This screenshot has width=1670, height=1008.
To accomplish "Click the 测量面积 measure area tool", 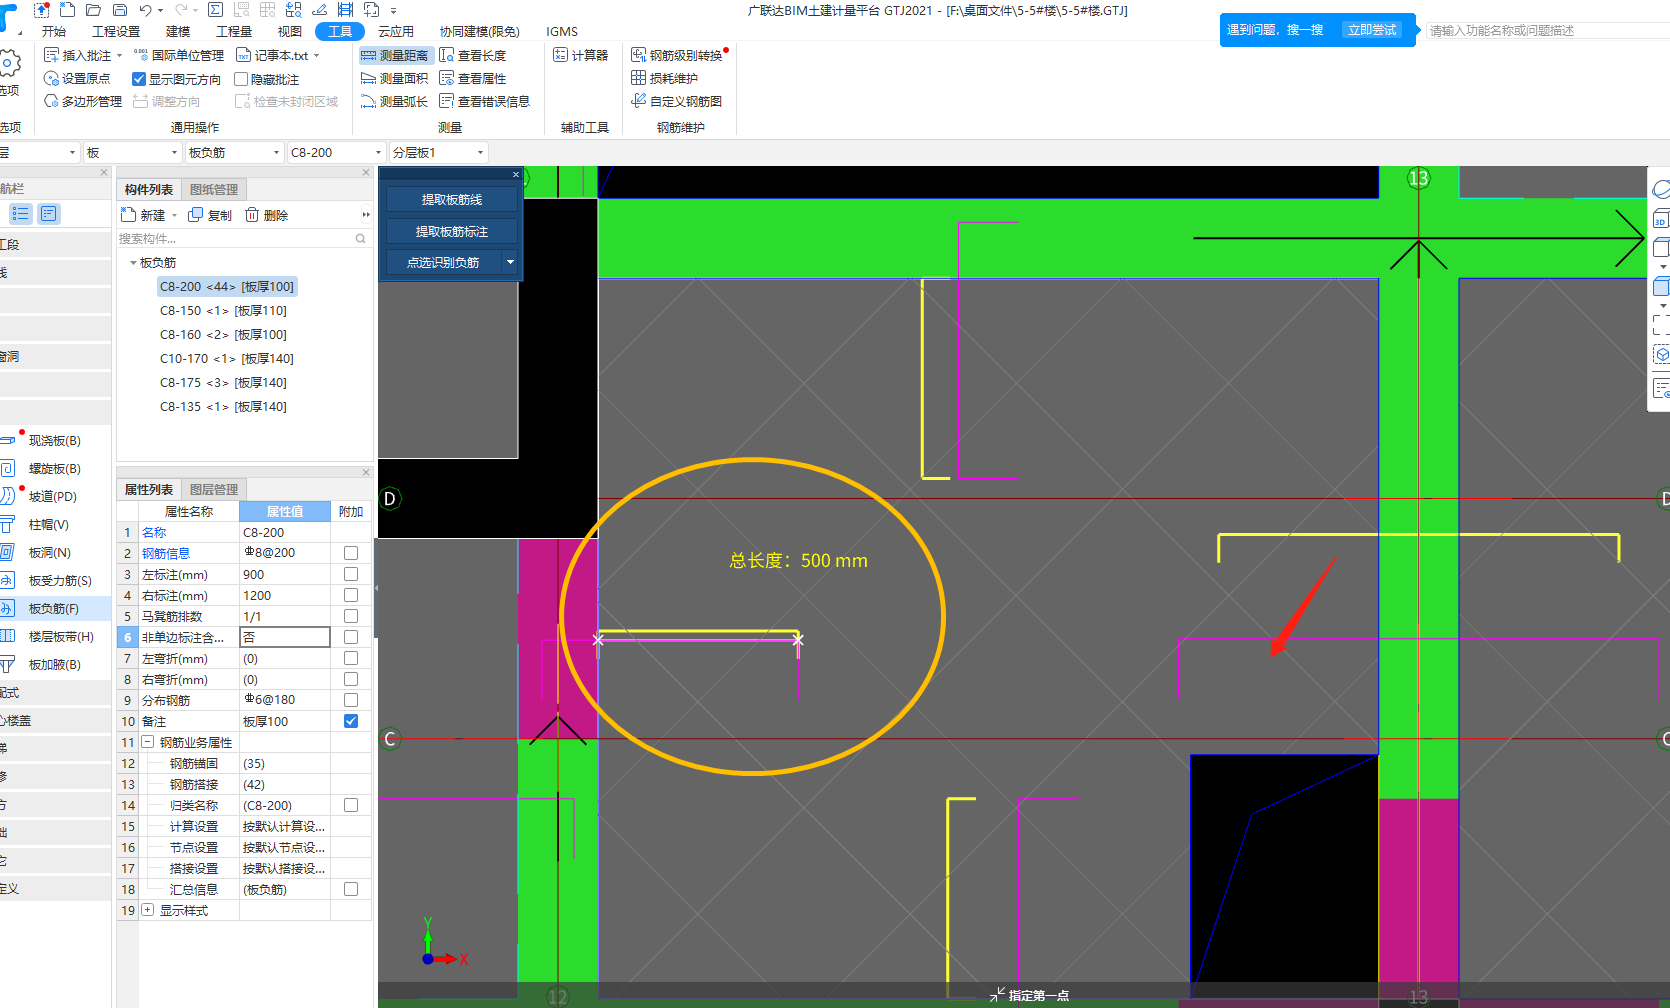I will click(395, 78).
